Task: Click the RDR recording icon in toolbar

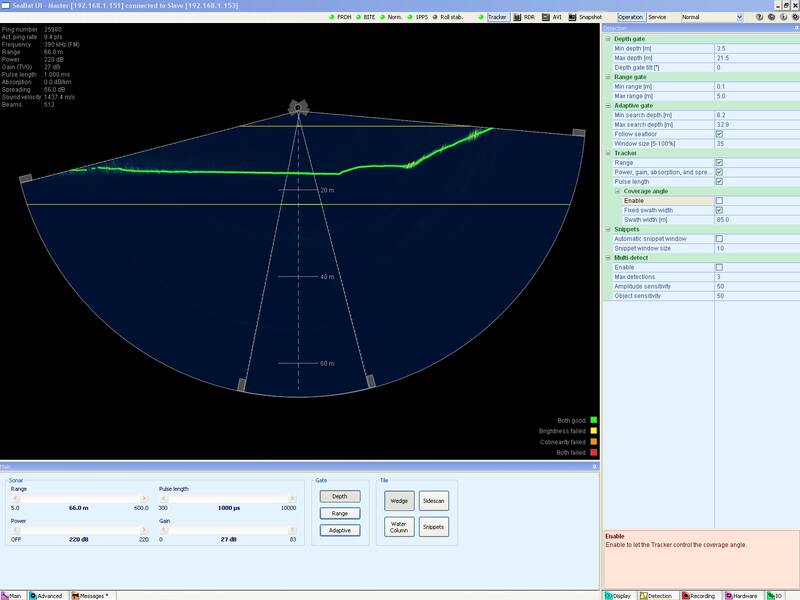Action: coord(524,17)
